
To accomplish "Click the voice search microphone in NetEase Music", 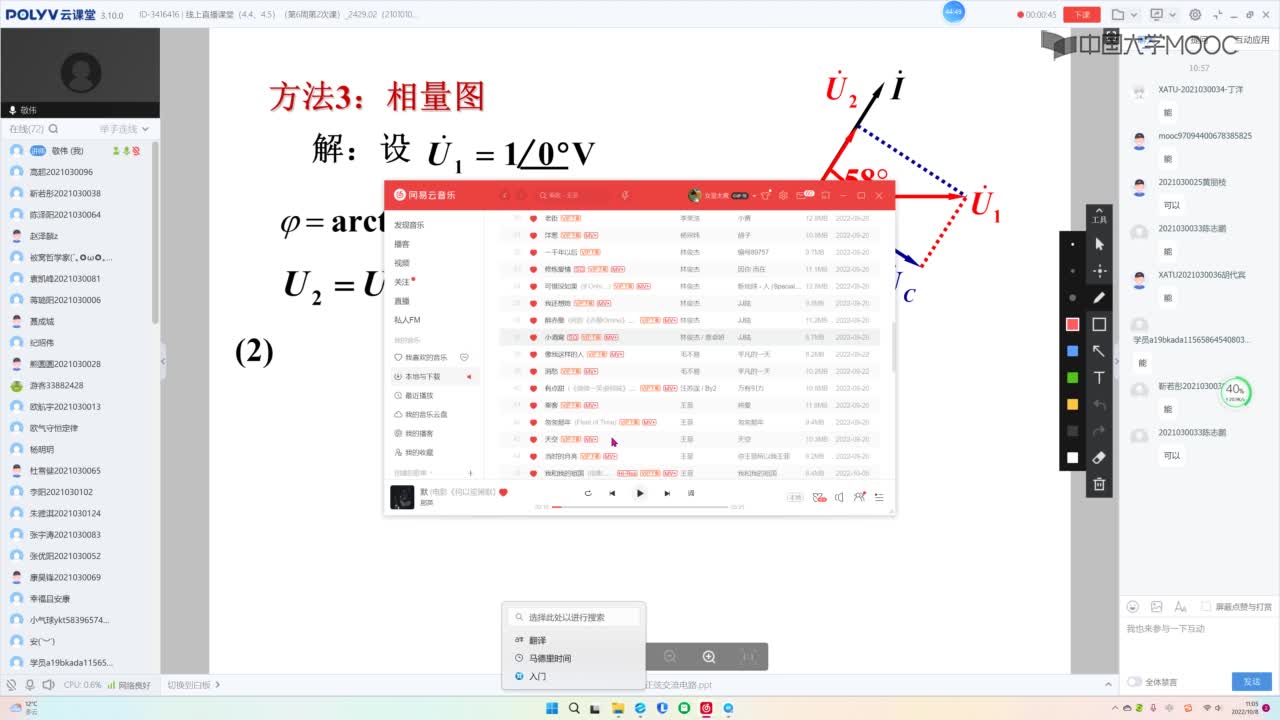I will click(625, 195).
